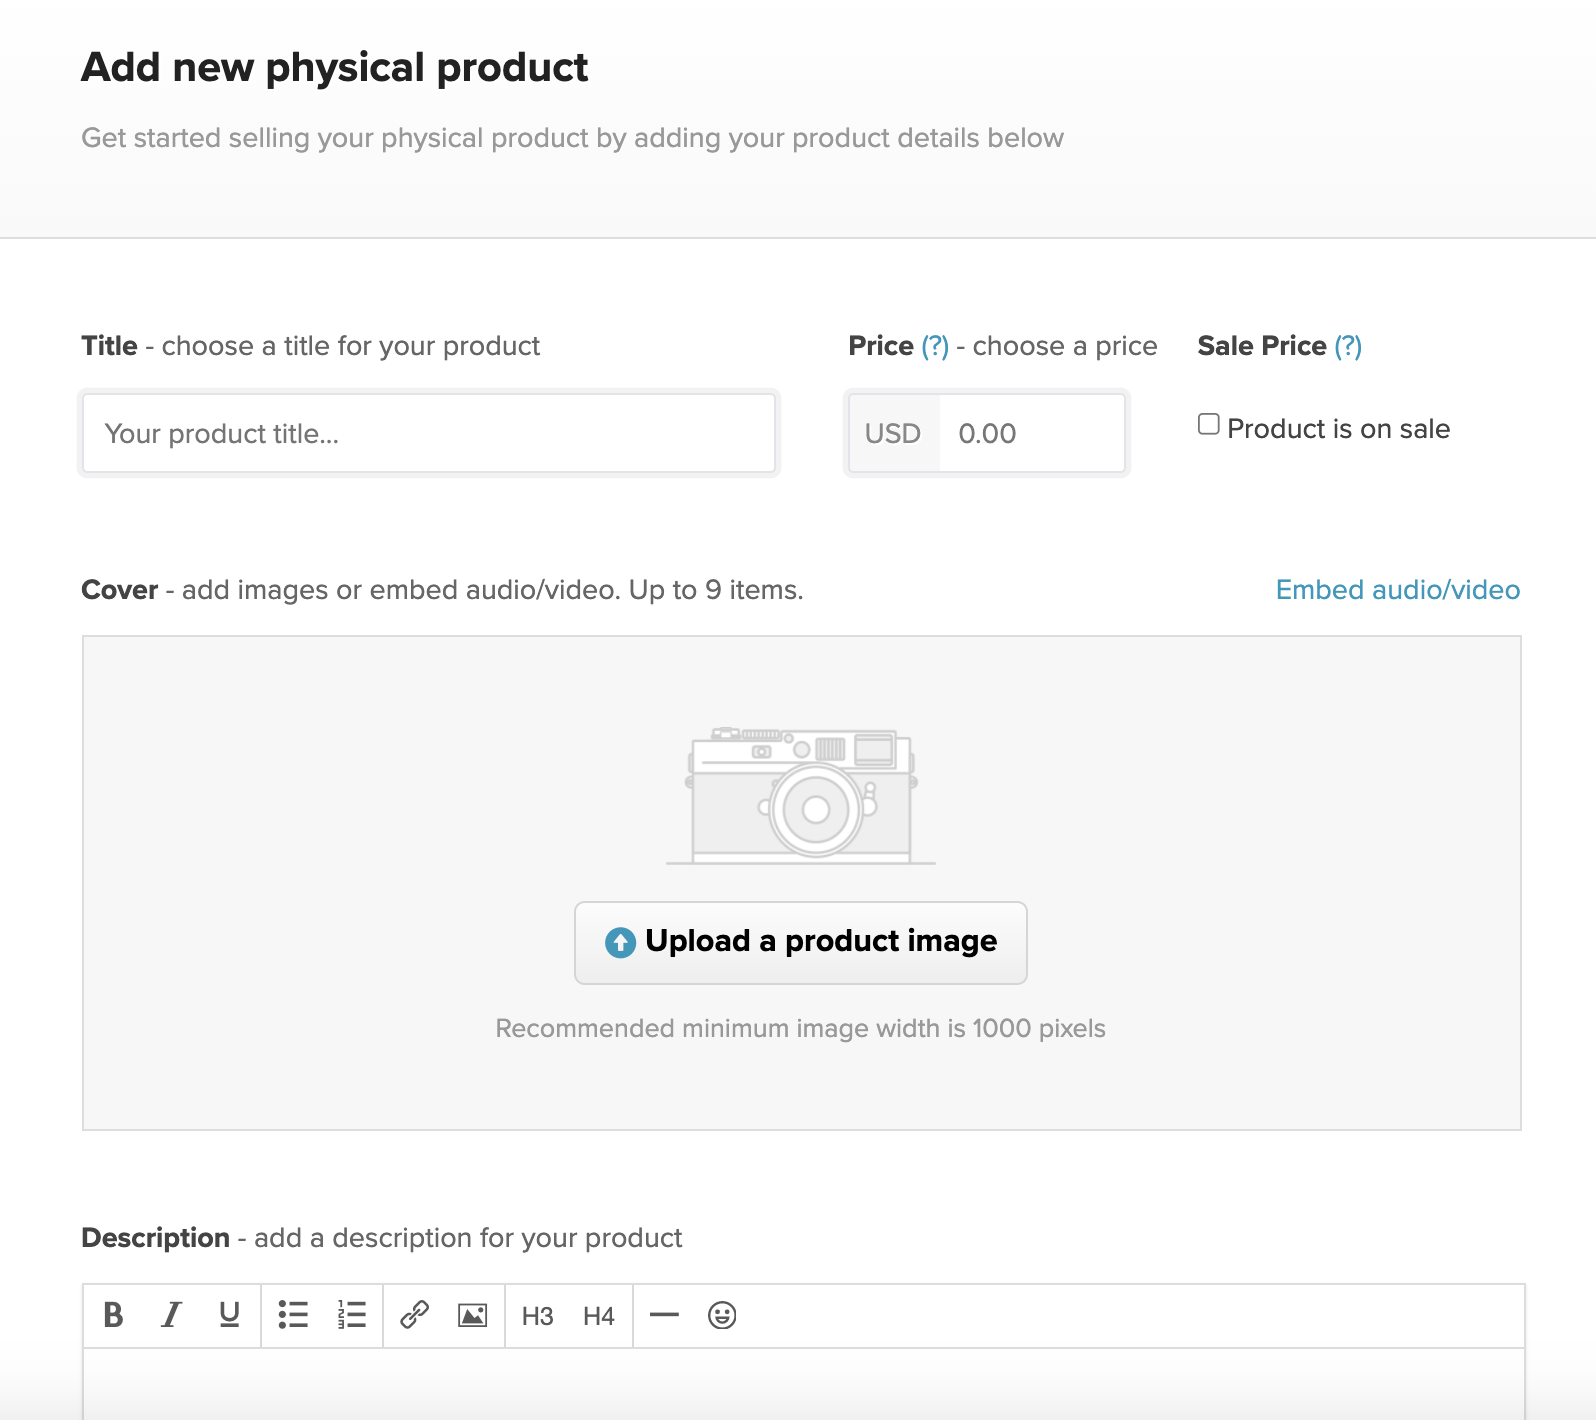Screen dimensions: 1596x1420
Task: Apply H4 heading style
Action: (x=598, y=1316)
